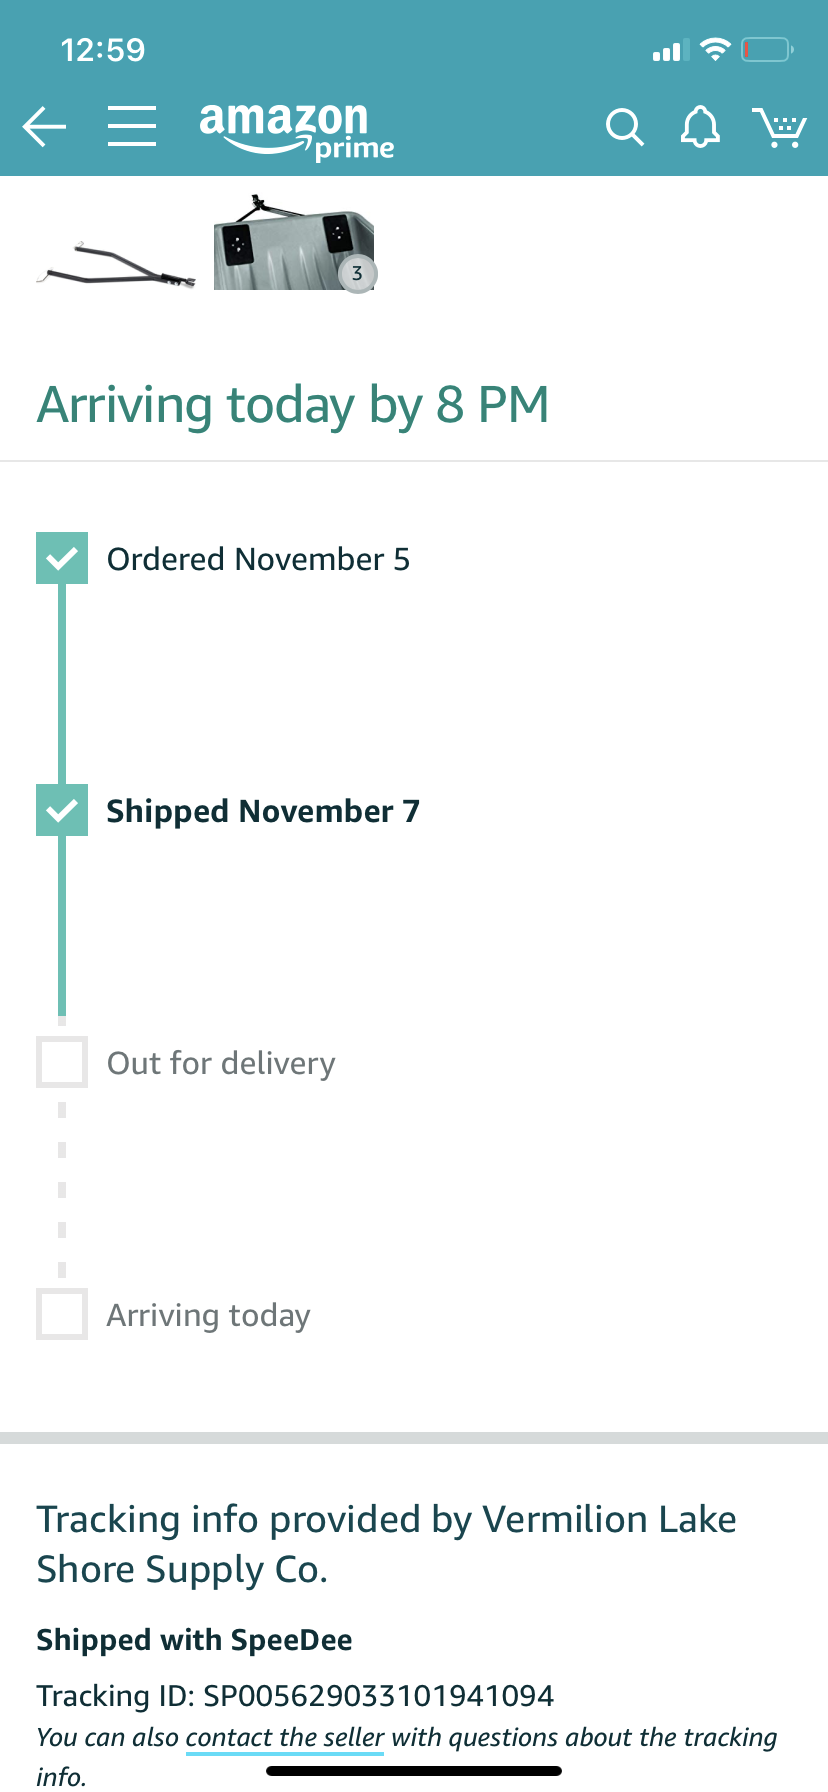Viewport: 828px width, 1792px height.
Task: Tap the Out for delivery checkbox
Action: point(62,1062)
